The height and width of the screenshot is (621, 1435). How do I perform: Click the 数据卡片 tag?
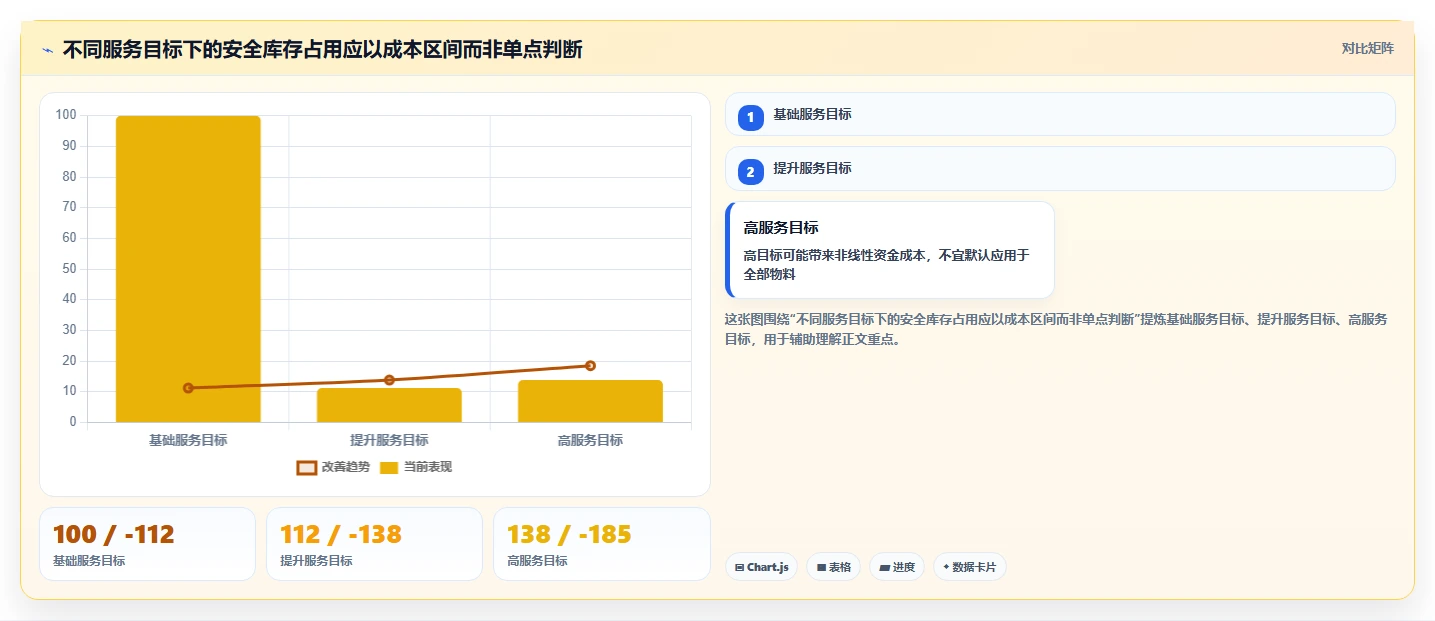969,567
